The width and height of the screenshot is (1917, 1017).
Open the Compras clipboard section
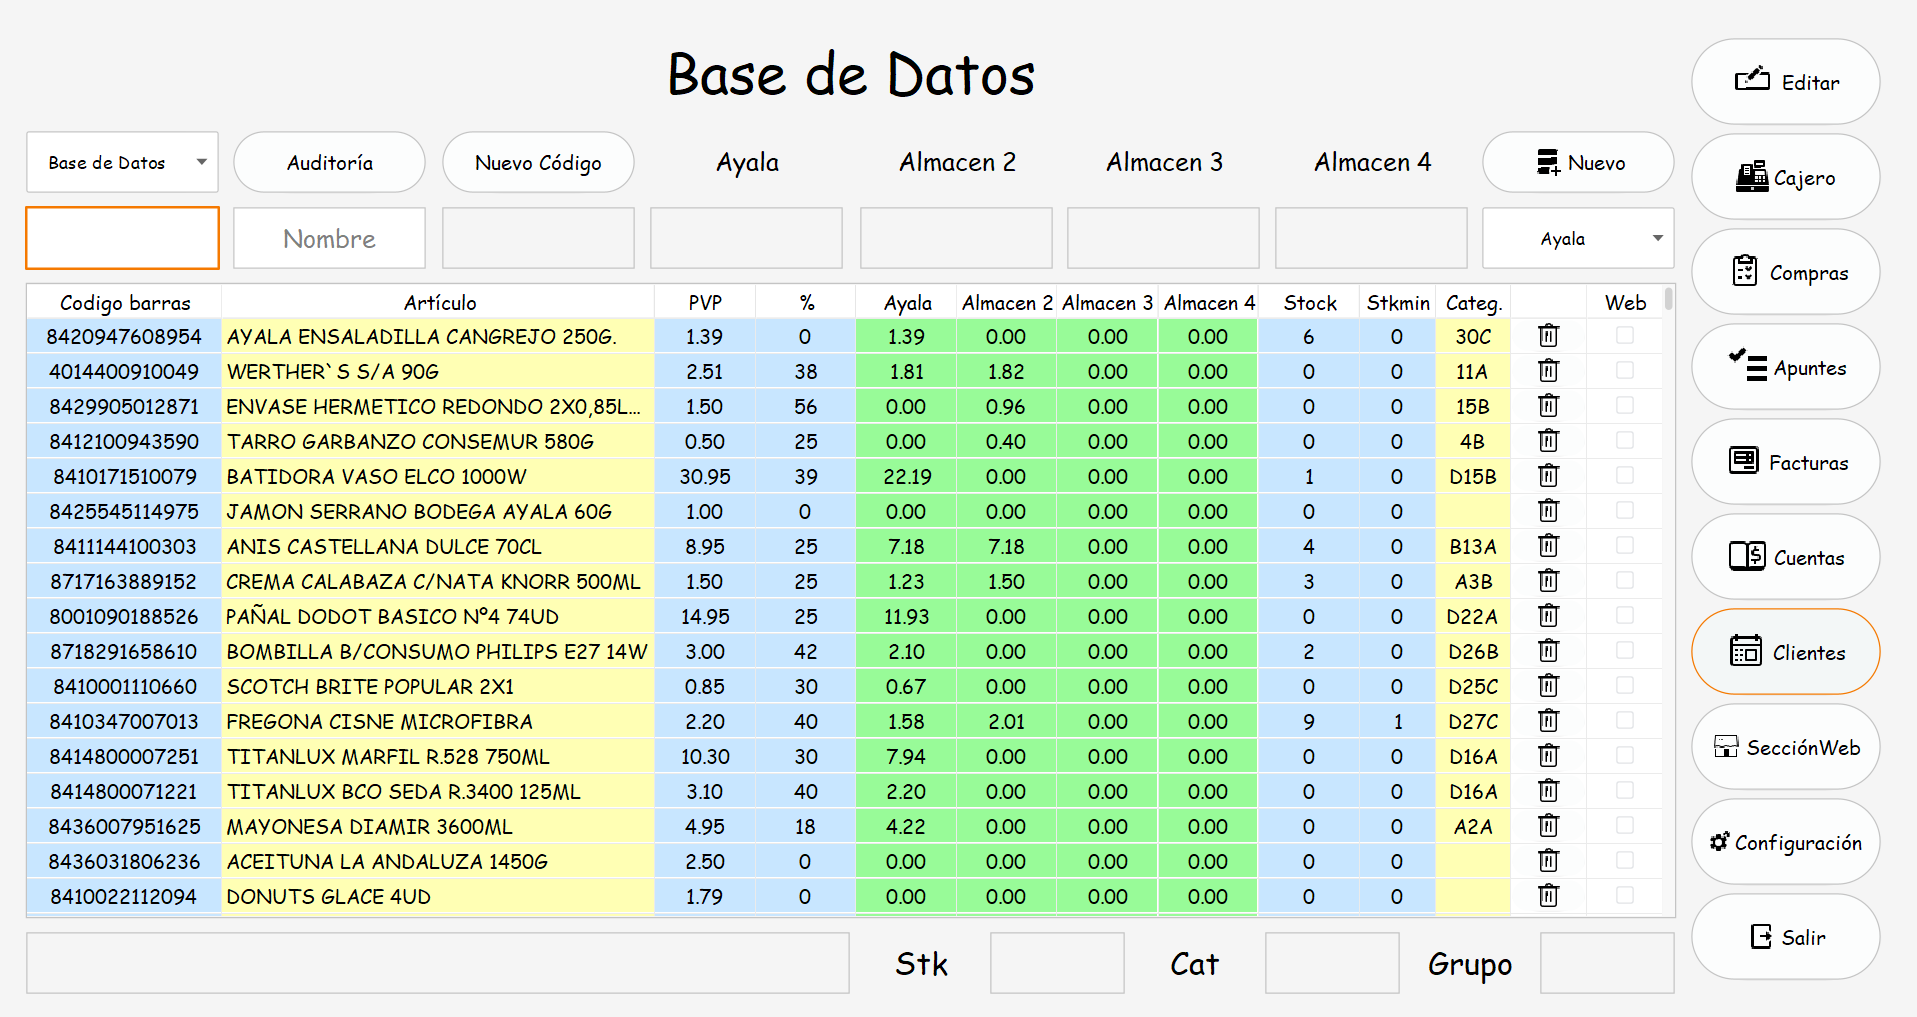click(1785, 272)
